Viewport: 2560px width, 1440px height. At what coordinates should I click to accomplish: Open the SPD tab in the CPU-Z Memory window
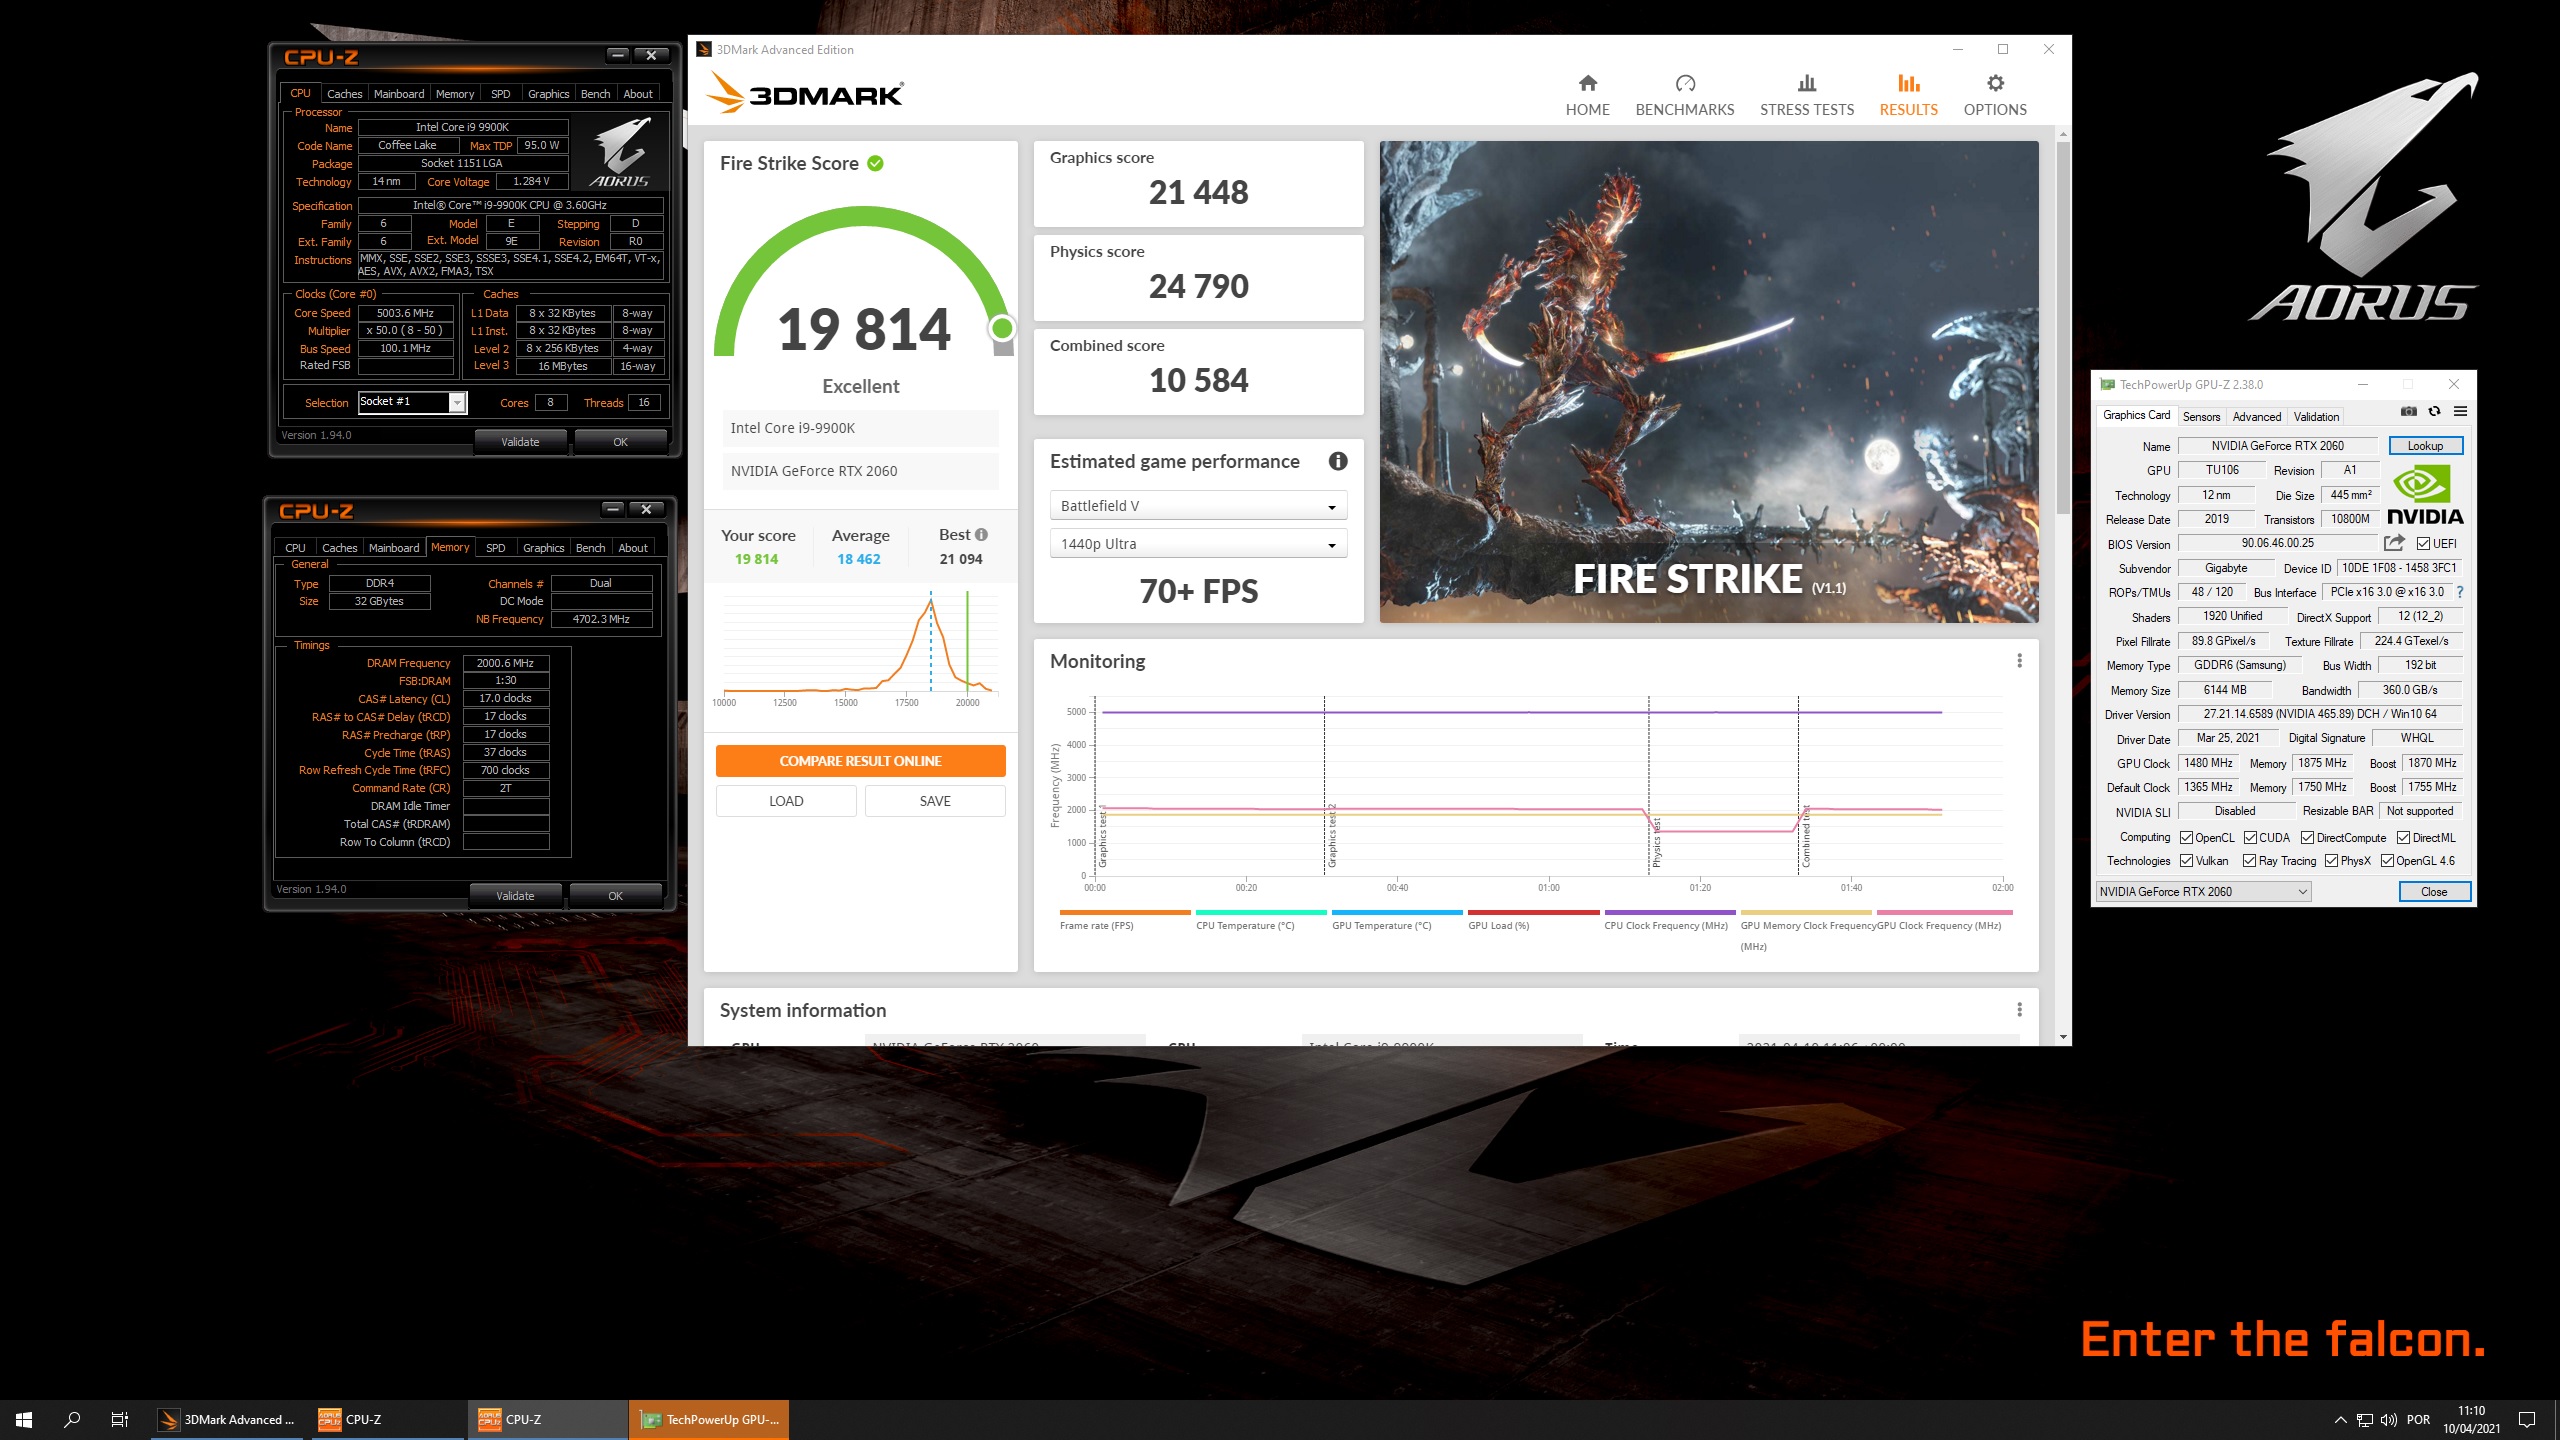[495, 548]
